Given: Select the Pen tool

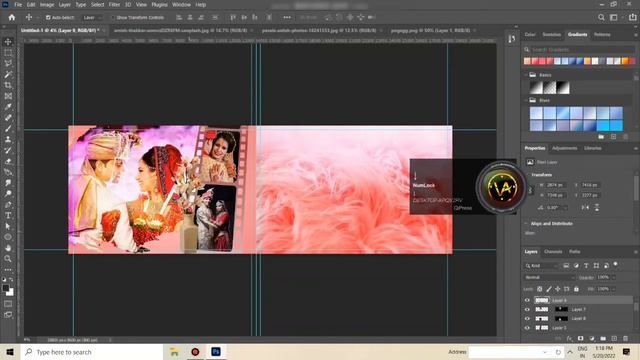Looking at the screenshot, I should [x=8, y=204].
